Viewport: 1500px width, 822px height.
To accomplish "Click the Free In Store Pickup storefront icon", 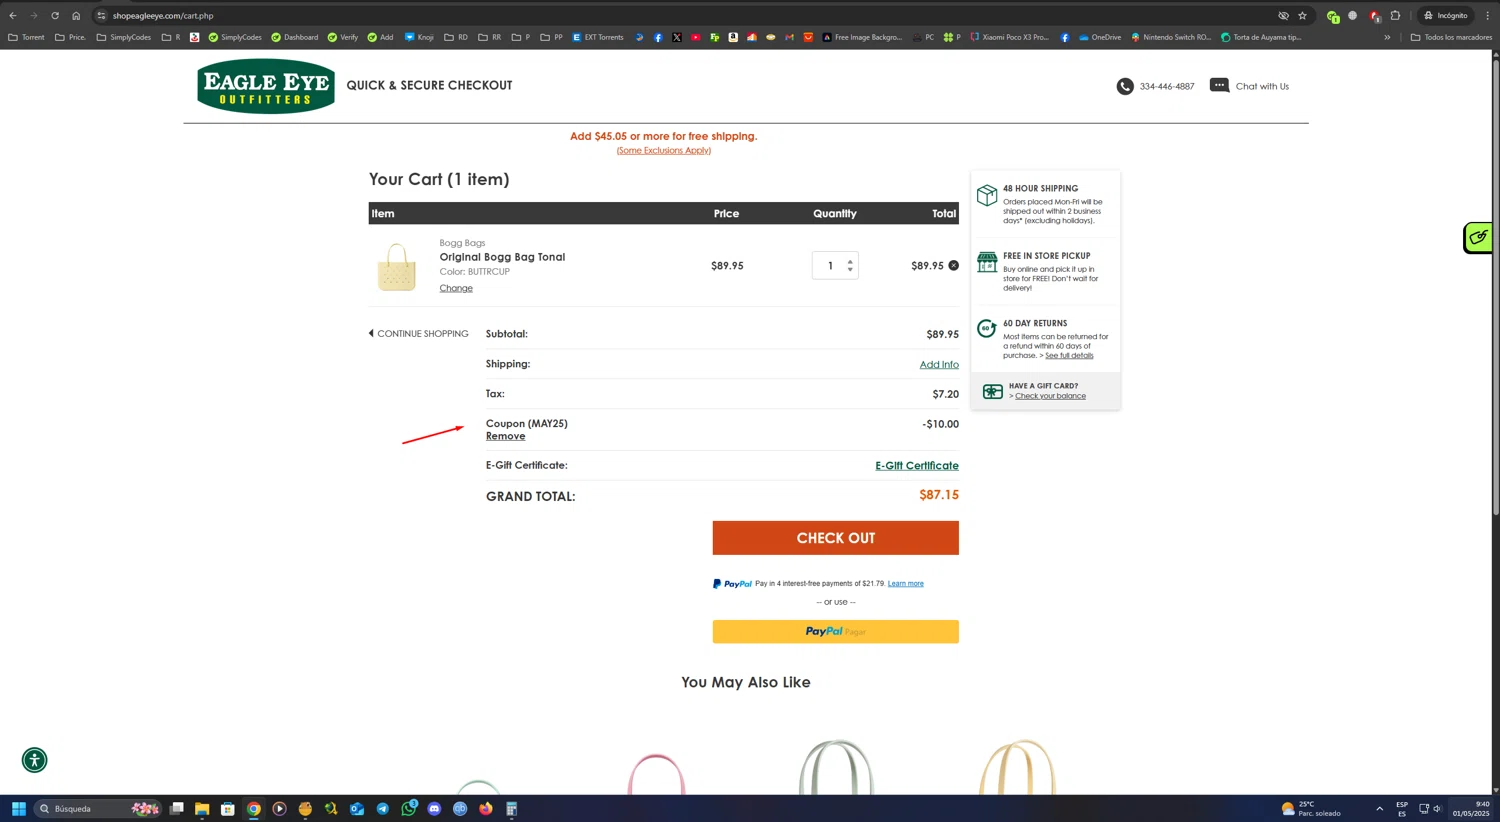I will (x=987, y=262).
